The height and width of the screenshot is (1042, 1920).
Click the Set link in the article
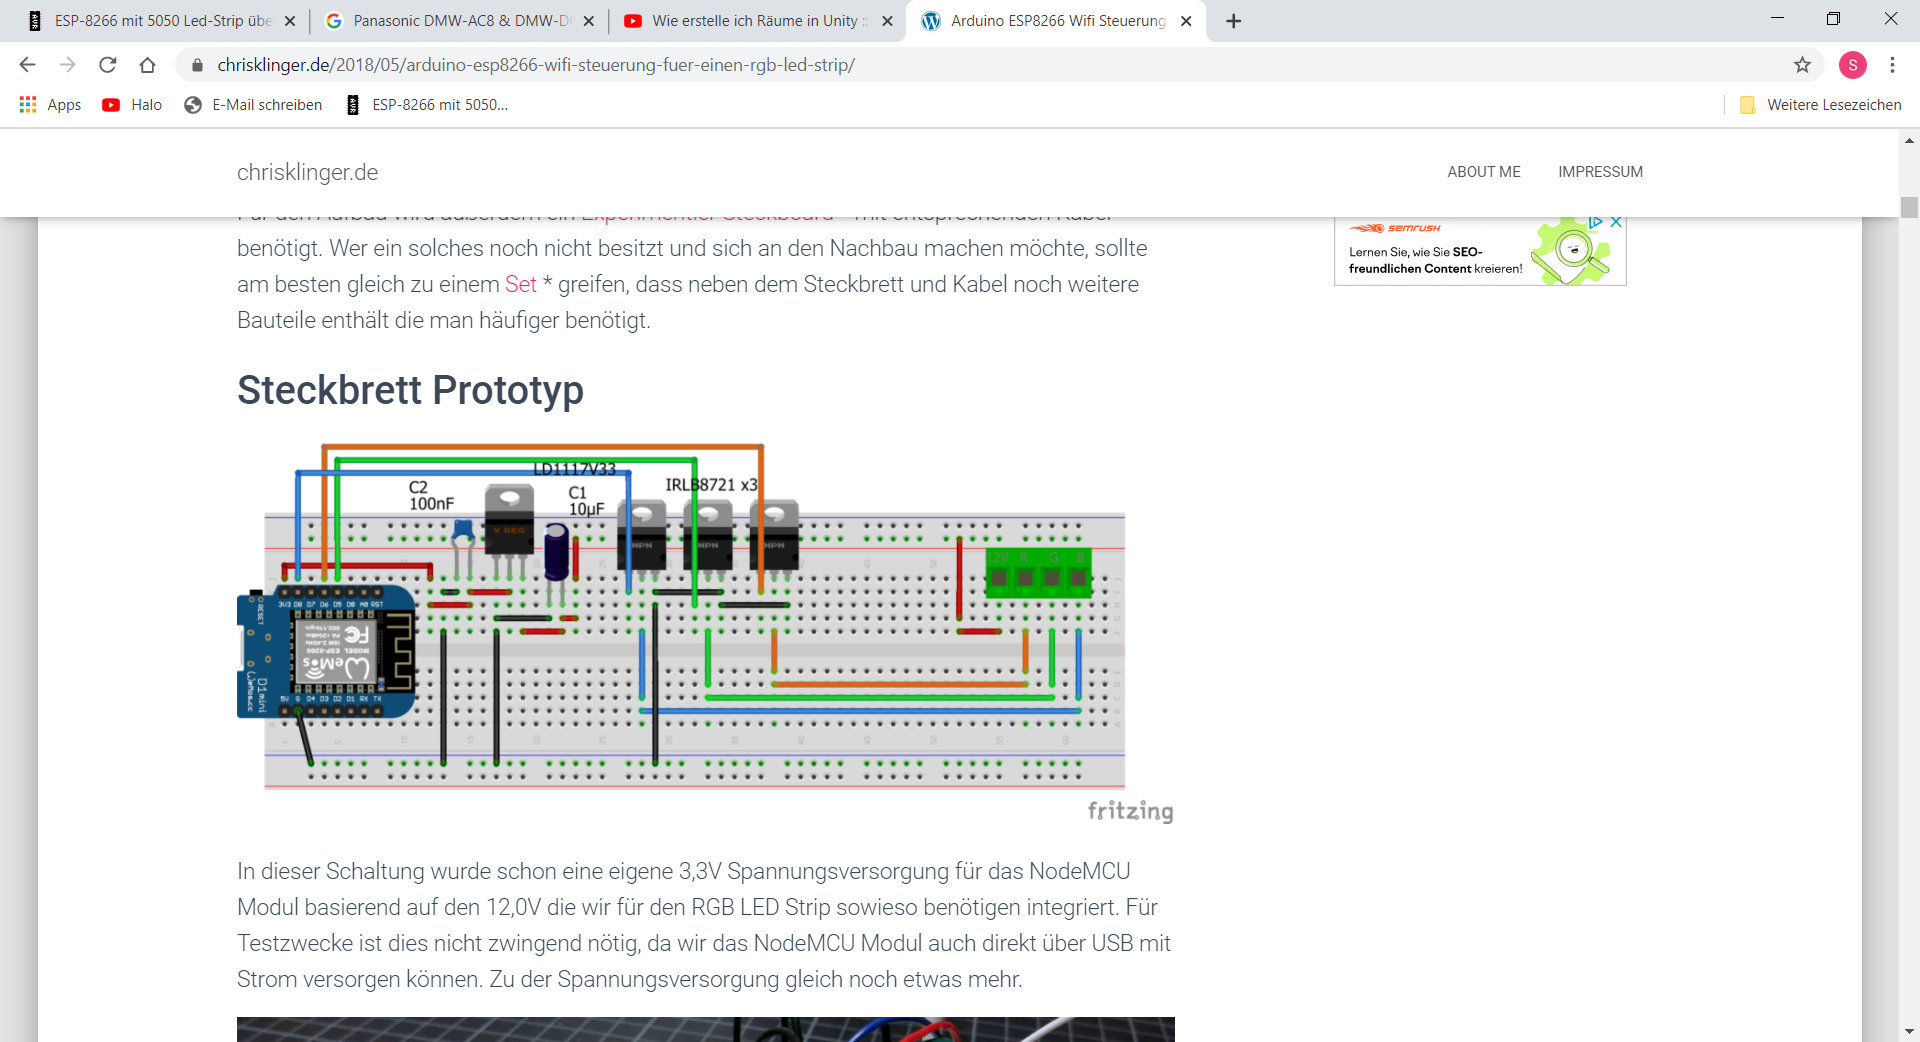(x=521, y=285)
